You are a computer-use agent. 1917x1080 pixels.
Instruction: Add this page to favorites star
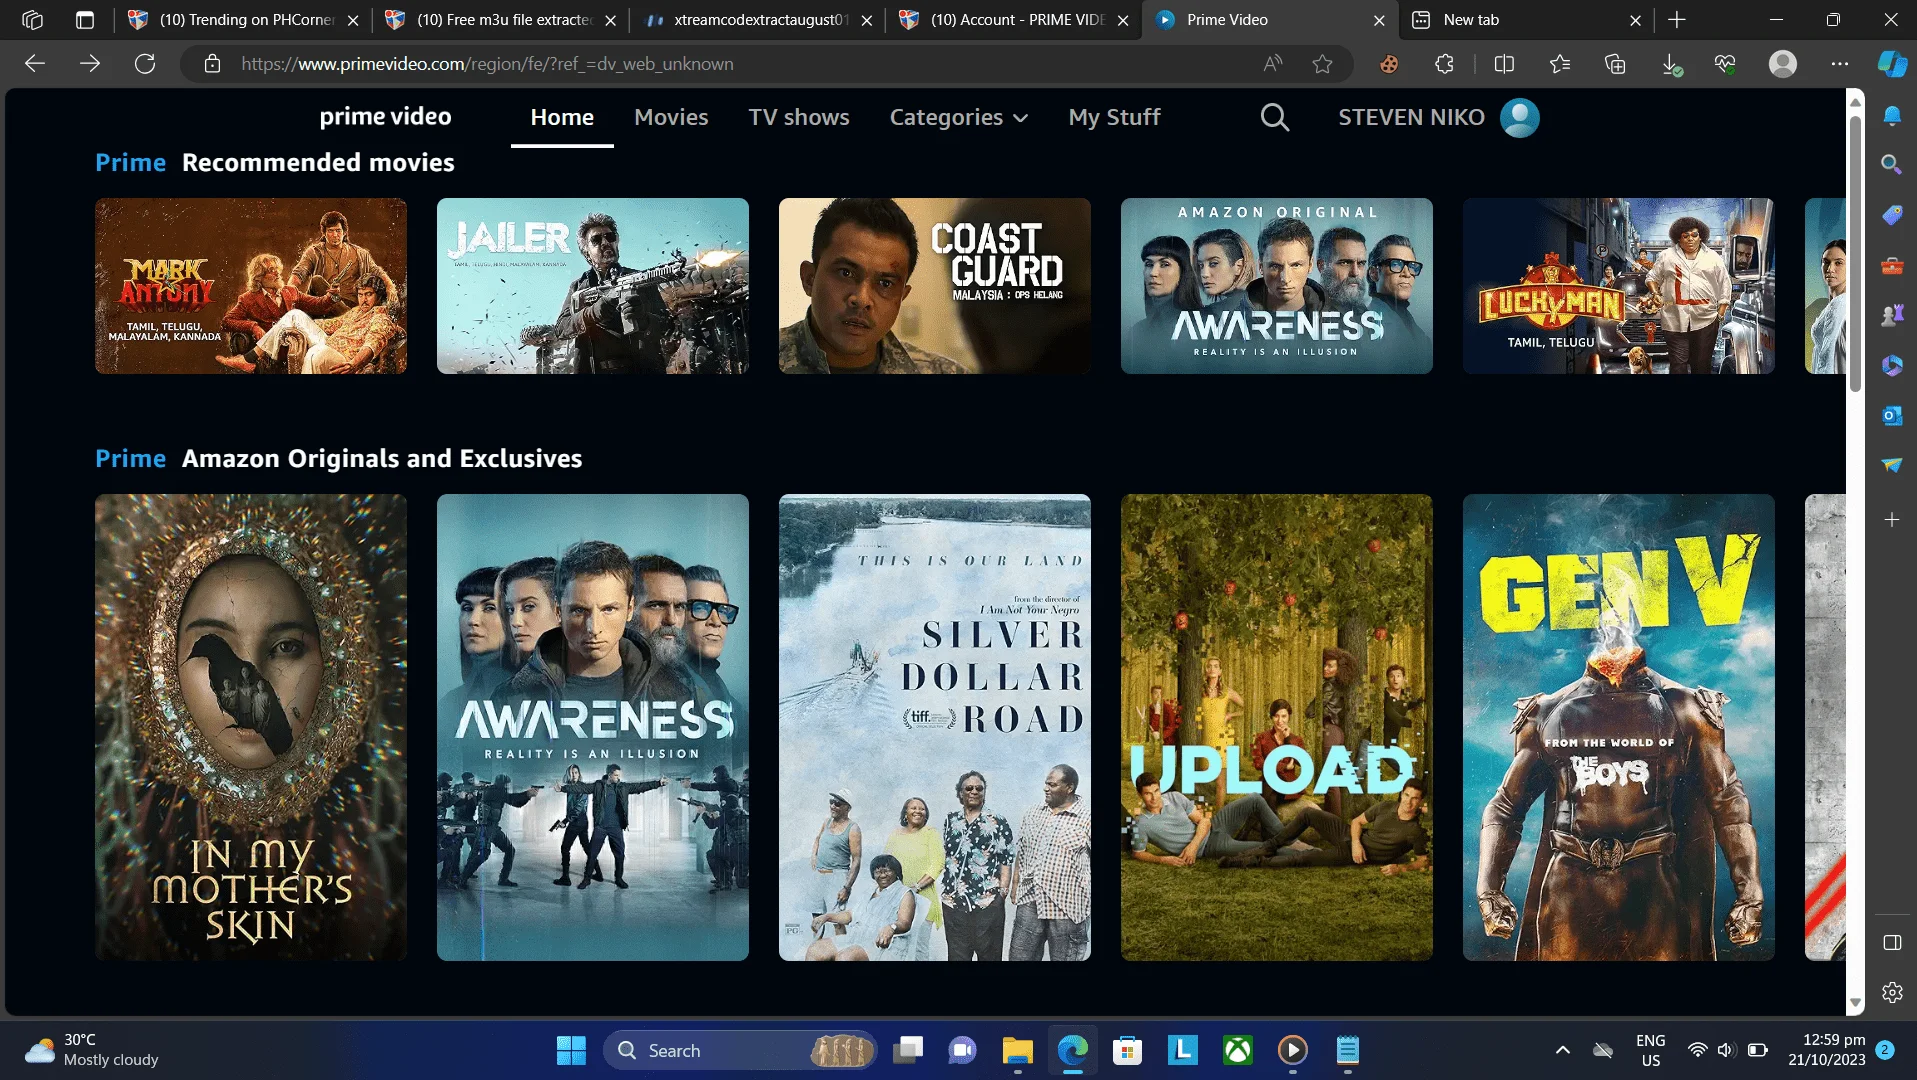tap(1323, 64)
